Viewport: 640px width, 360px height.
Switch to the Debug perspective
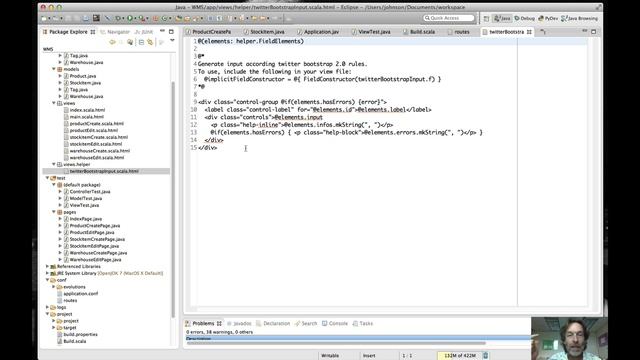tap(524, 18)
